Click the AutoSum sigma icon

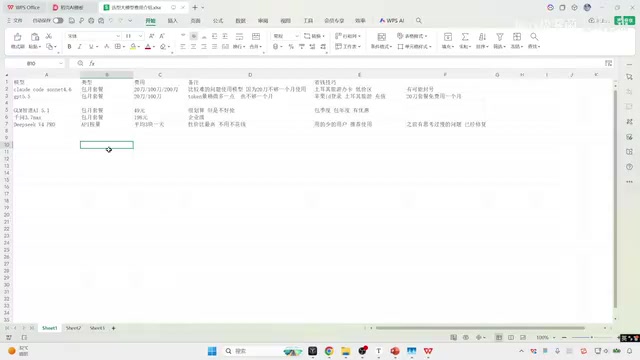(465, 37)
